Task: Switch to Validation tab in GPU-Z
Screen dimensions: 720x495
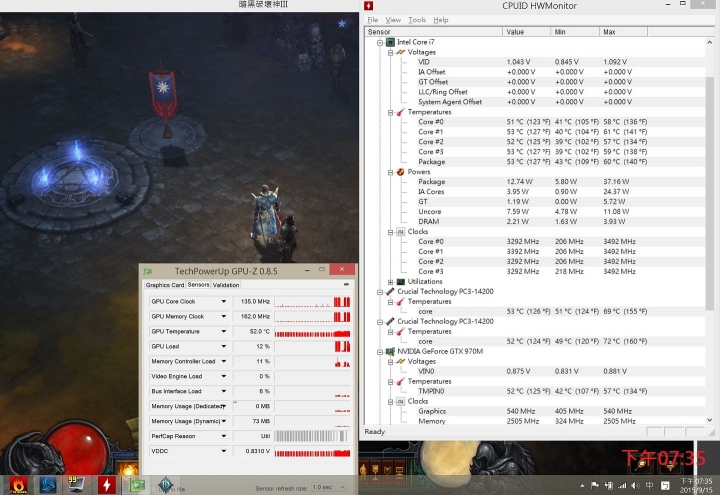Action: coord(226,285)
